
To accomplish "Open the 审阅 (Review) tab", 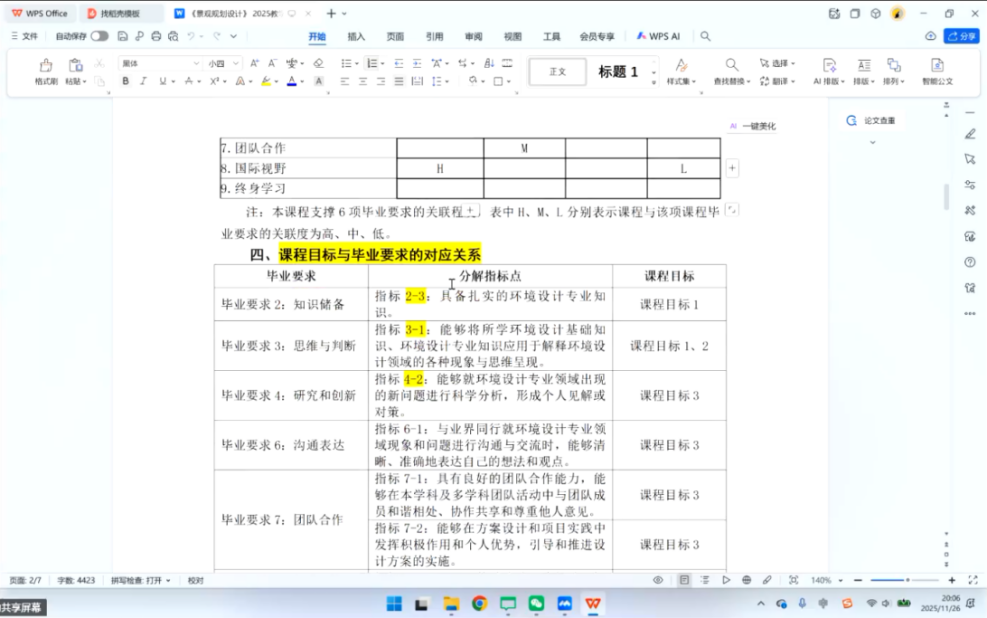I will pos(473,36).
